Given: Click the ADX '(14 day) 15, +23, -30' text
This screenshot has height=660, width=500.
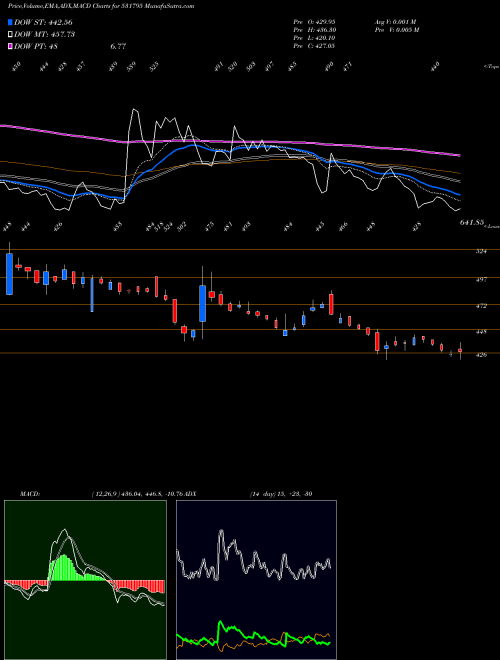Looking at the screenshot, I should pos(281,494).
